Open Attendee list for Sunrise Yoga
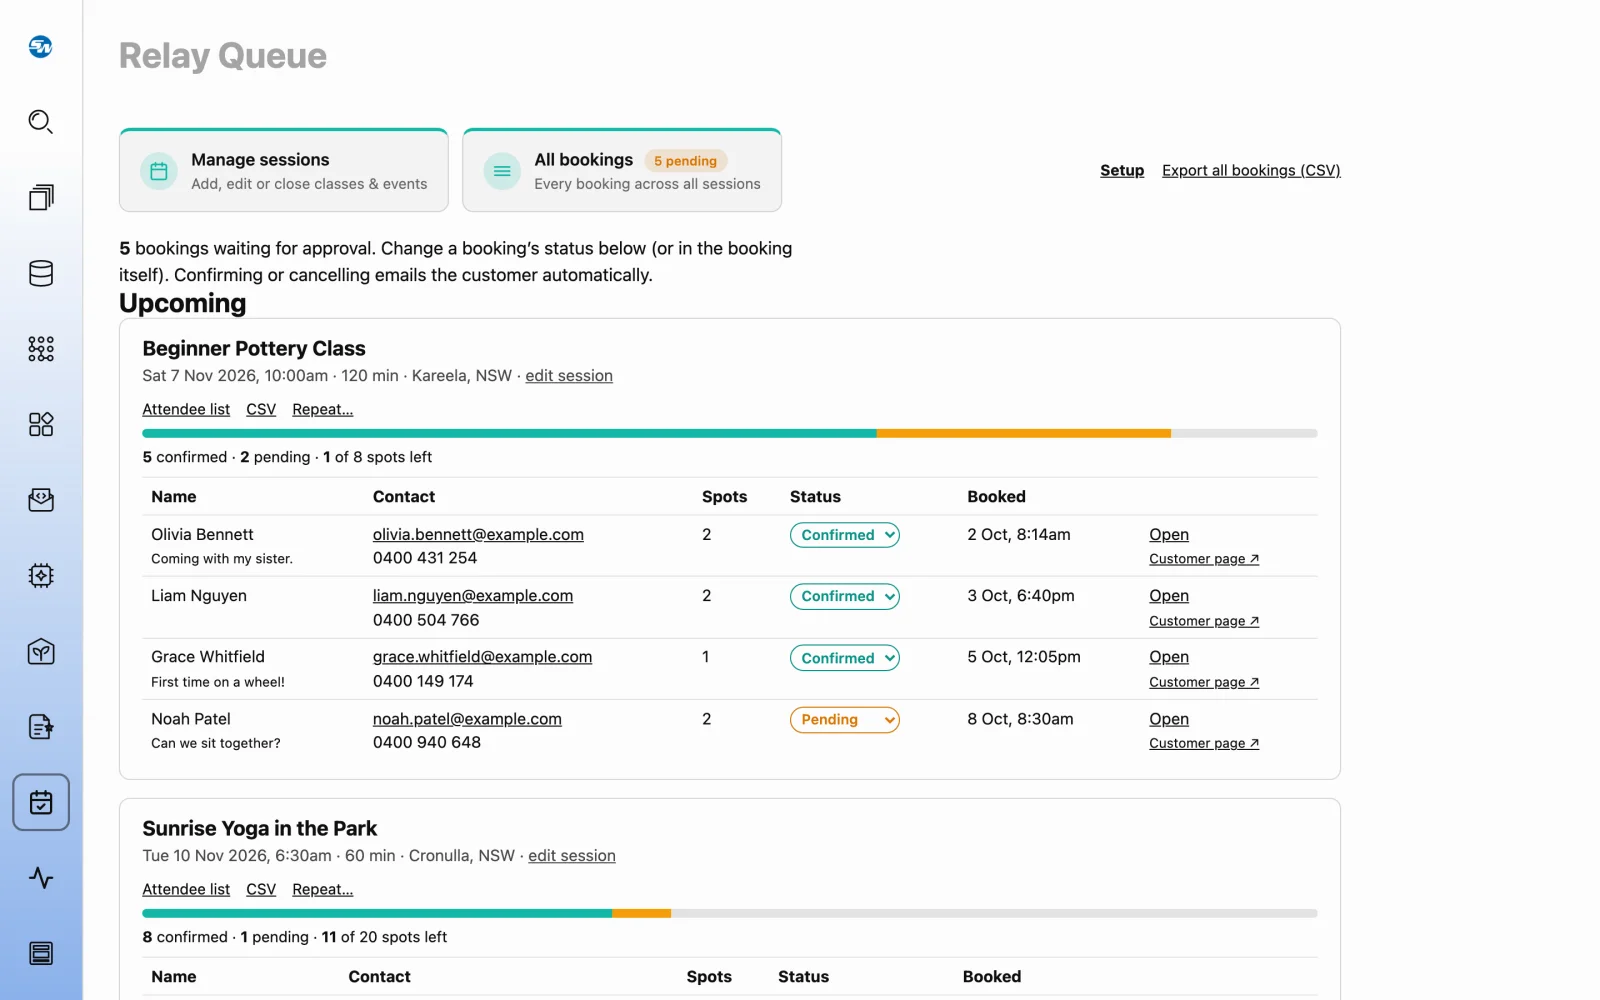 [186, 889]
